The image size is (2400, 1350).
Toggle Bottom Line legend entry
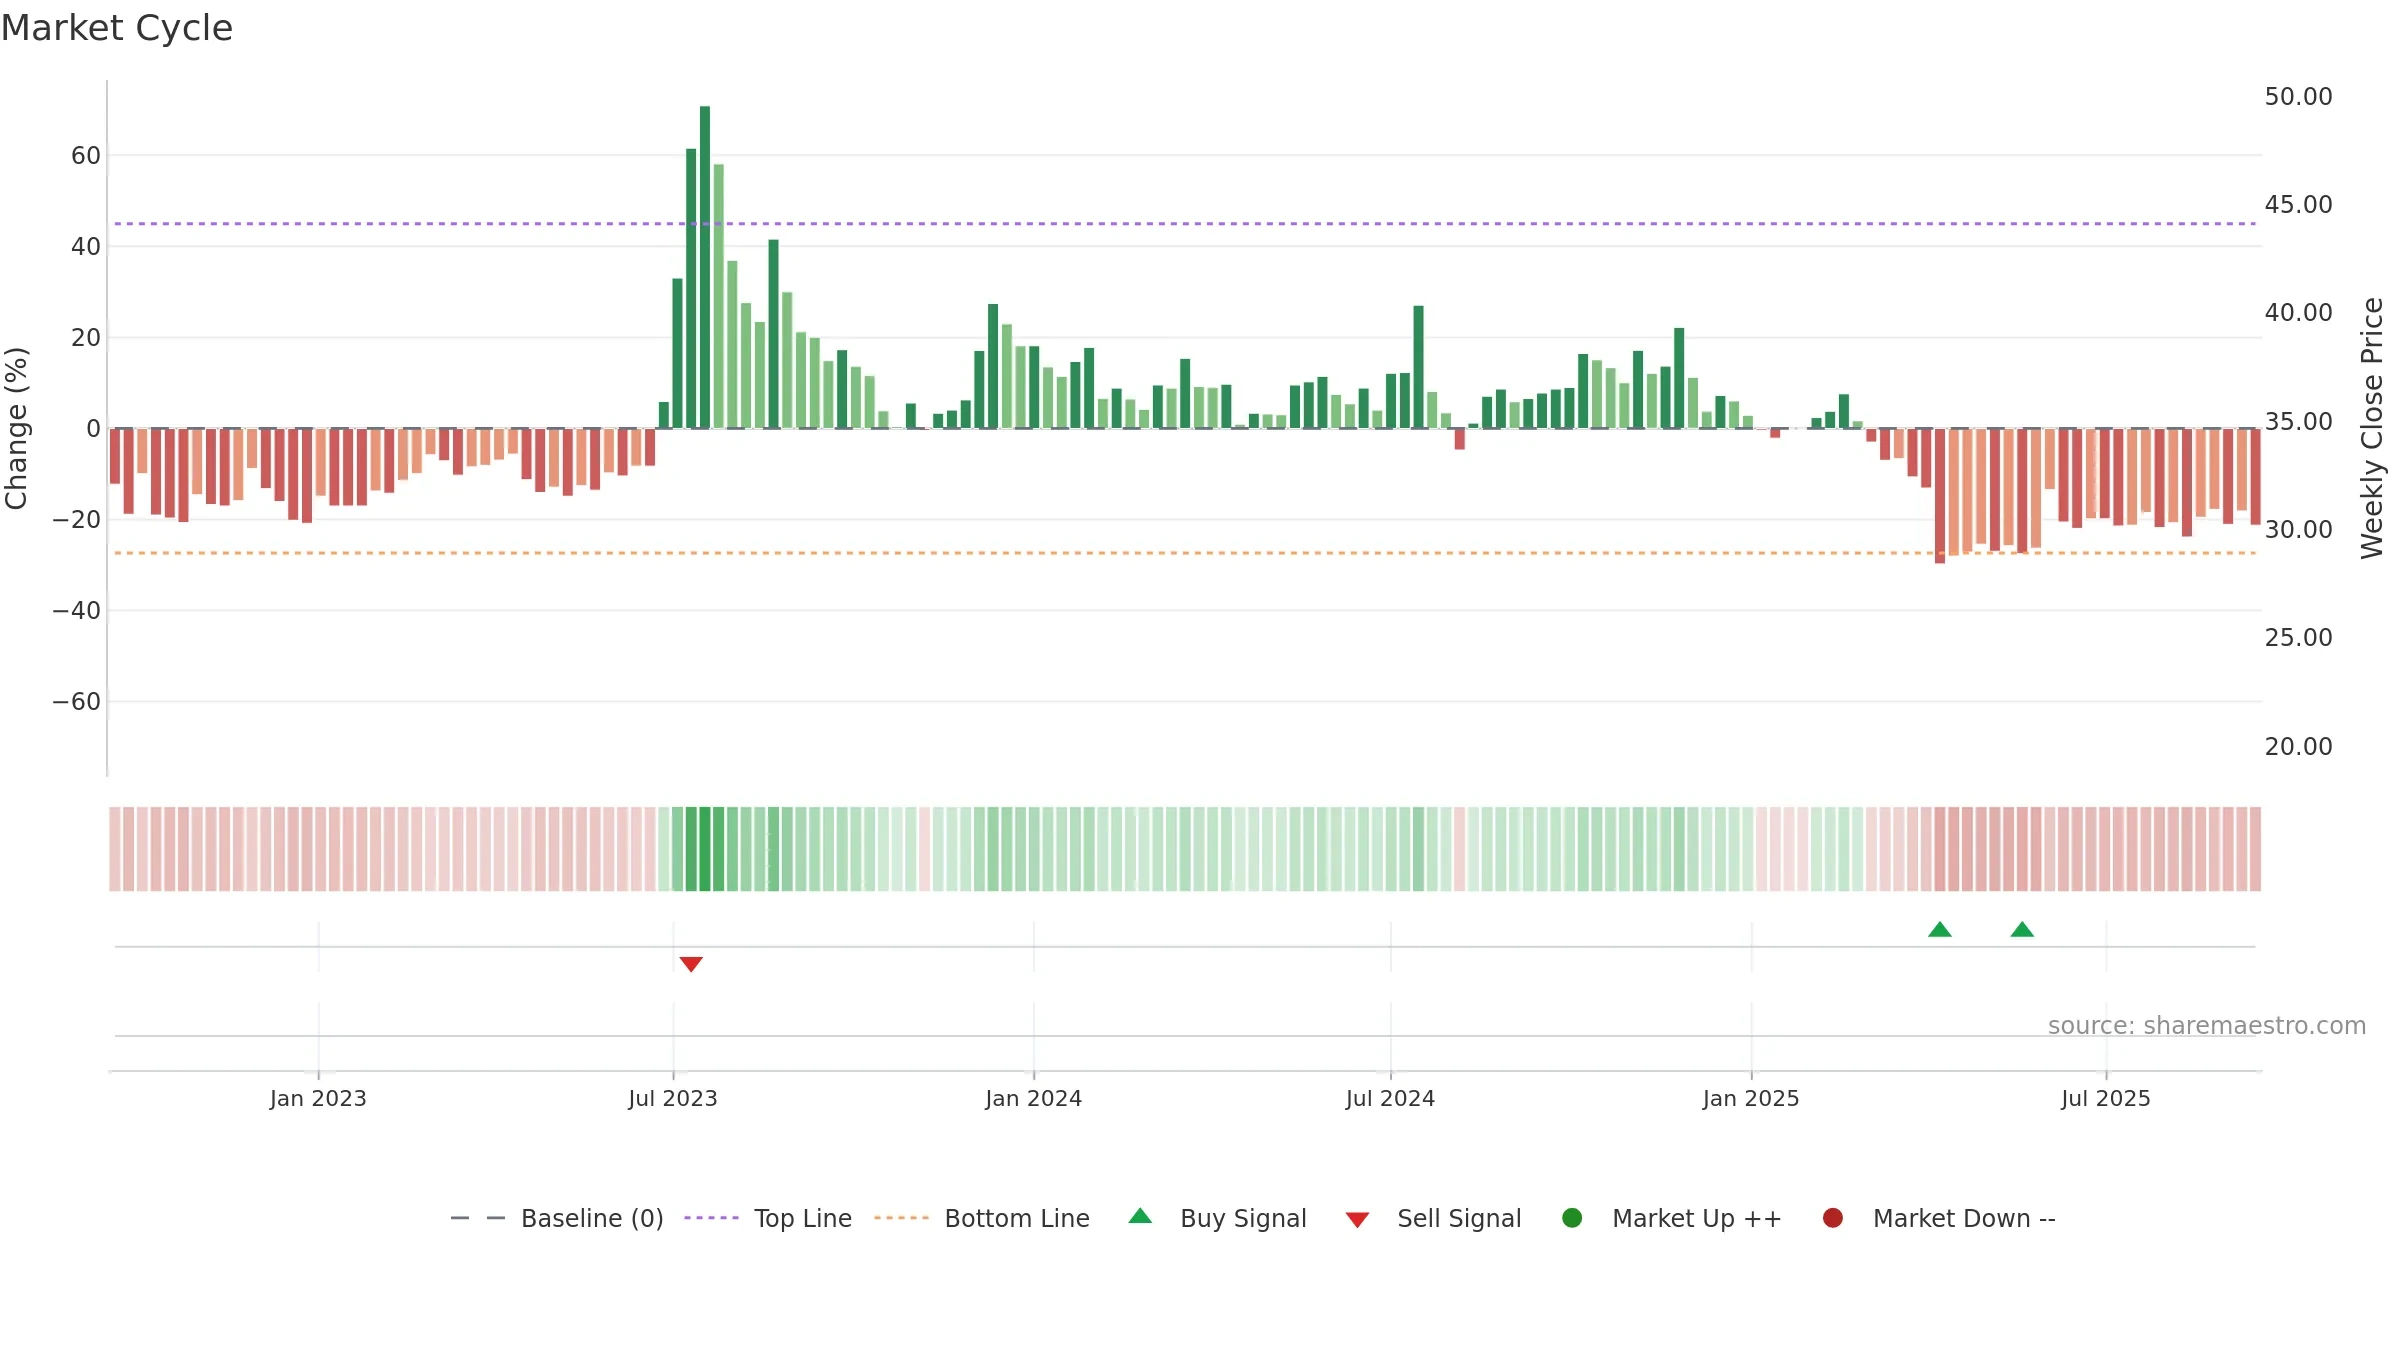tap(982, 1218)
